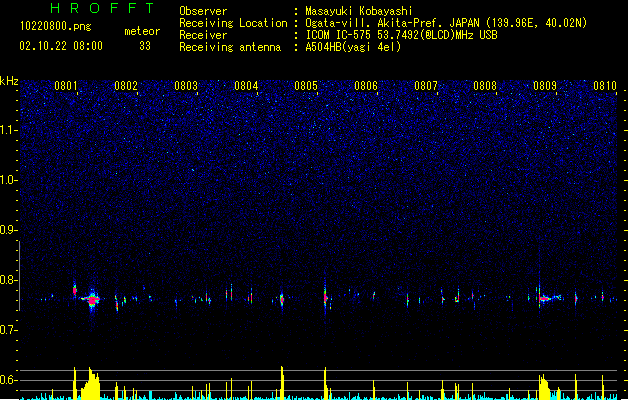The width and height of the screenshot is (629, 400).
Task: Click the A504HB(yagi 4el) antenna text
Action: 353,47
